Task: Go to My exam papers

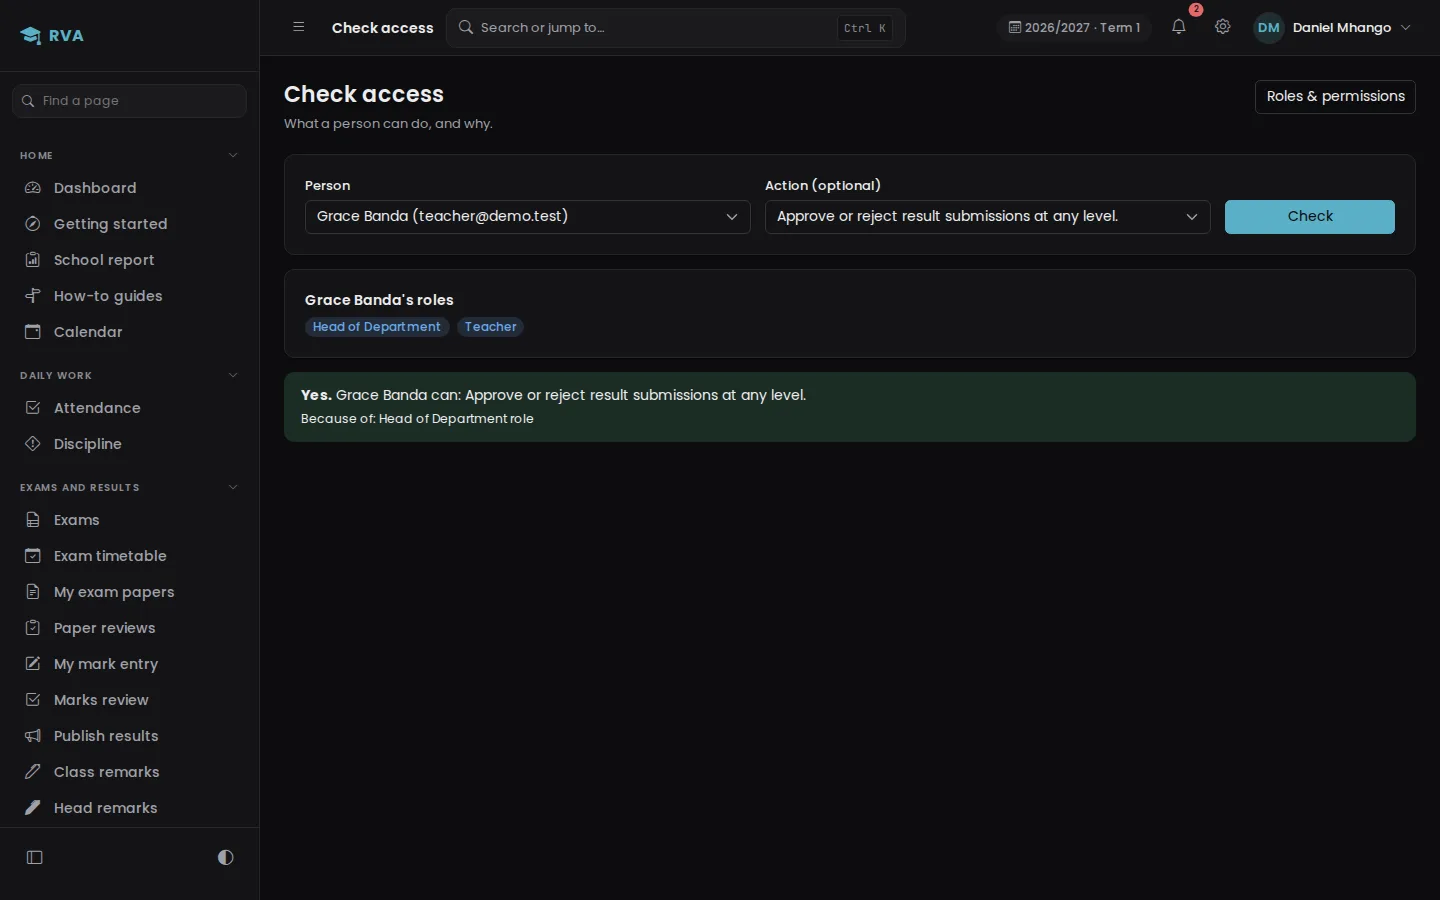Action: point(129,592)
